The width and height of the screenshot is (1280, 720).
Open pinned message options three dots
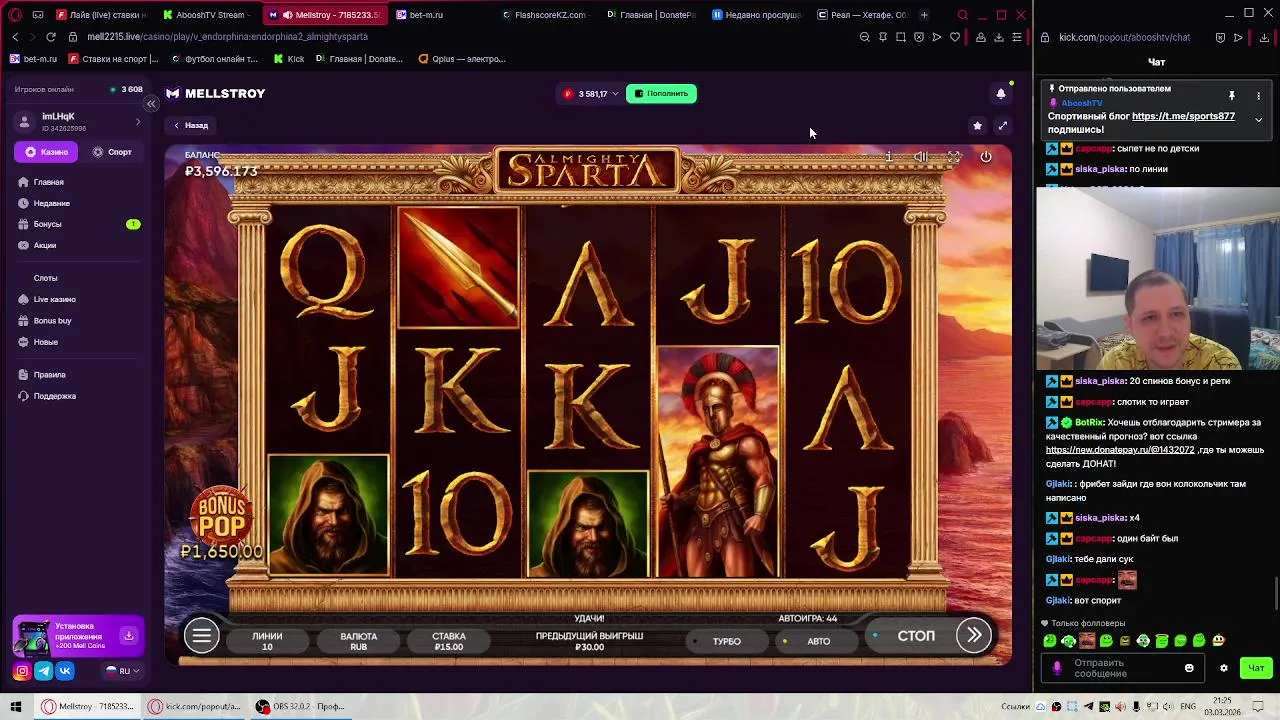[1258, 96]
